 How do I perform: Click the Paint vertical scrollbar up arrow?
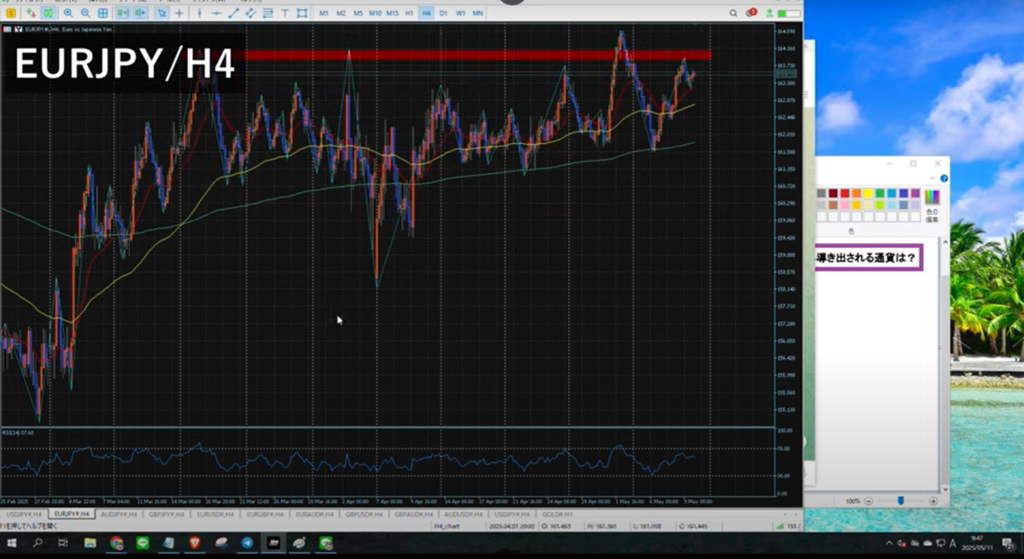point(945,243)
